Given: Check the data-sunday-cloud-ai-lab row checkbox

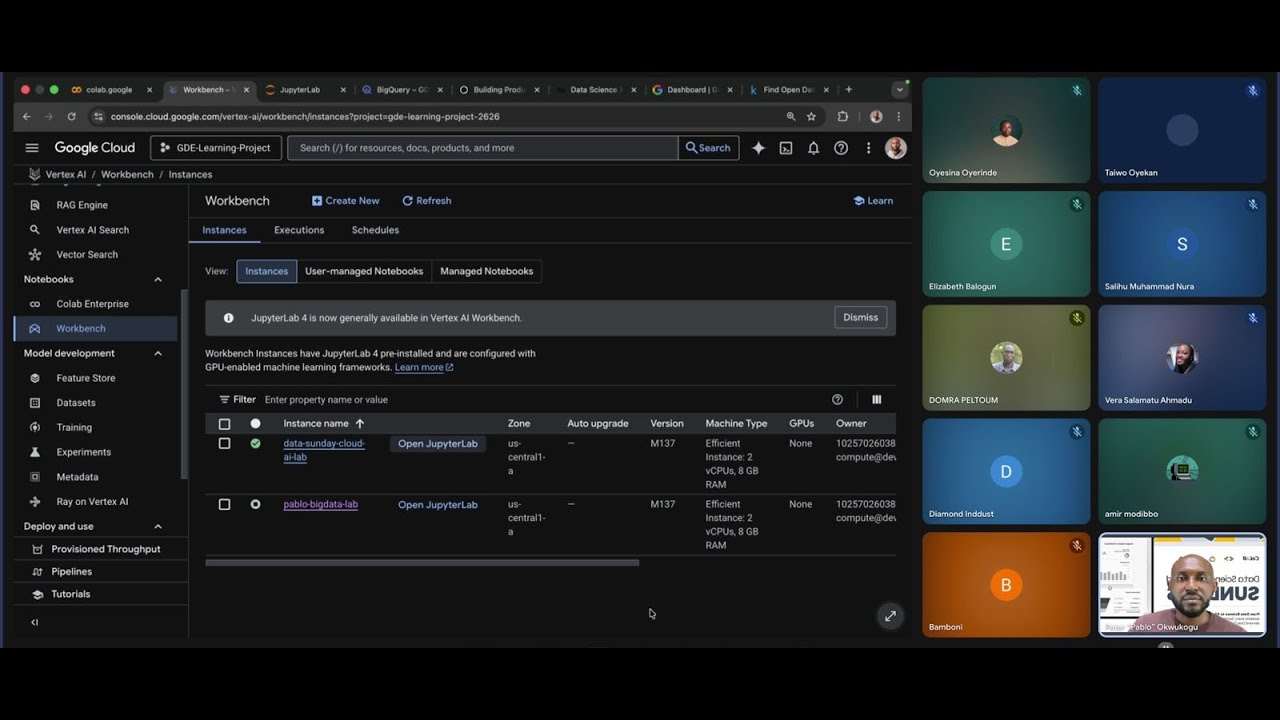Looking at the screenshot, I should pyautogui.click(x=224, y=444).
